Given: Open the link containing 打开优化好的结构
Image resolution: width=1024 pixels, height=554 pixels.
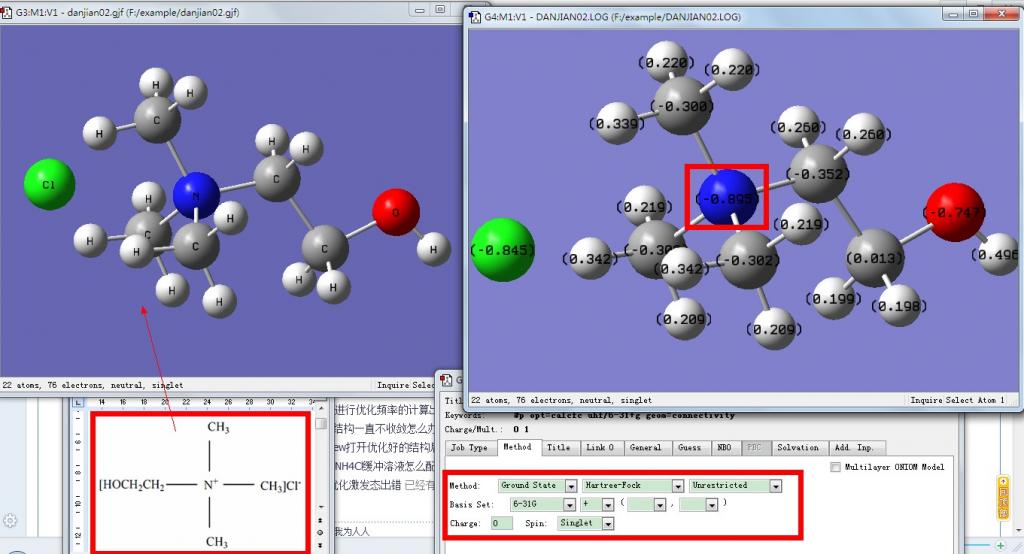Looking at the screenshot, I should pos(385,448).
